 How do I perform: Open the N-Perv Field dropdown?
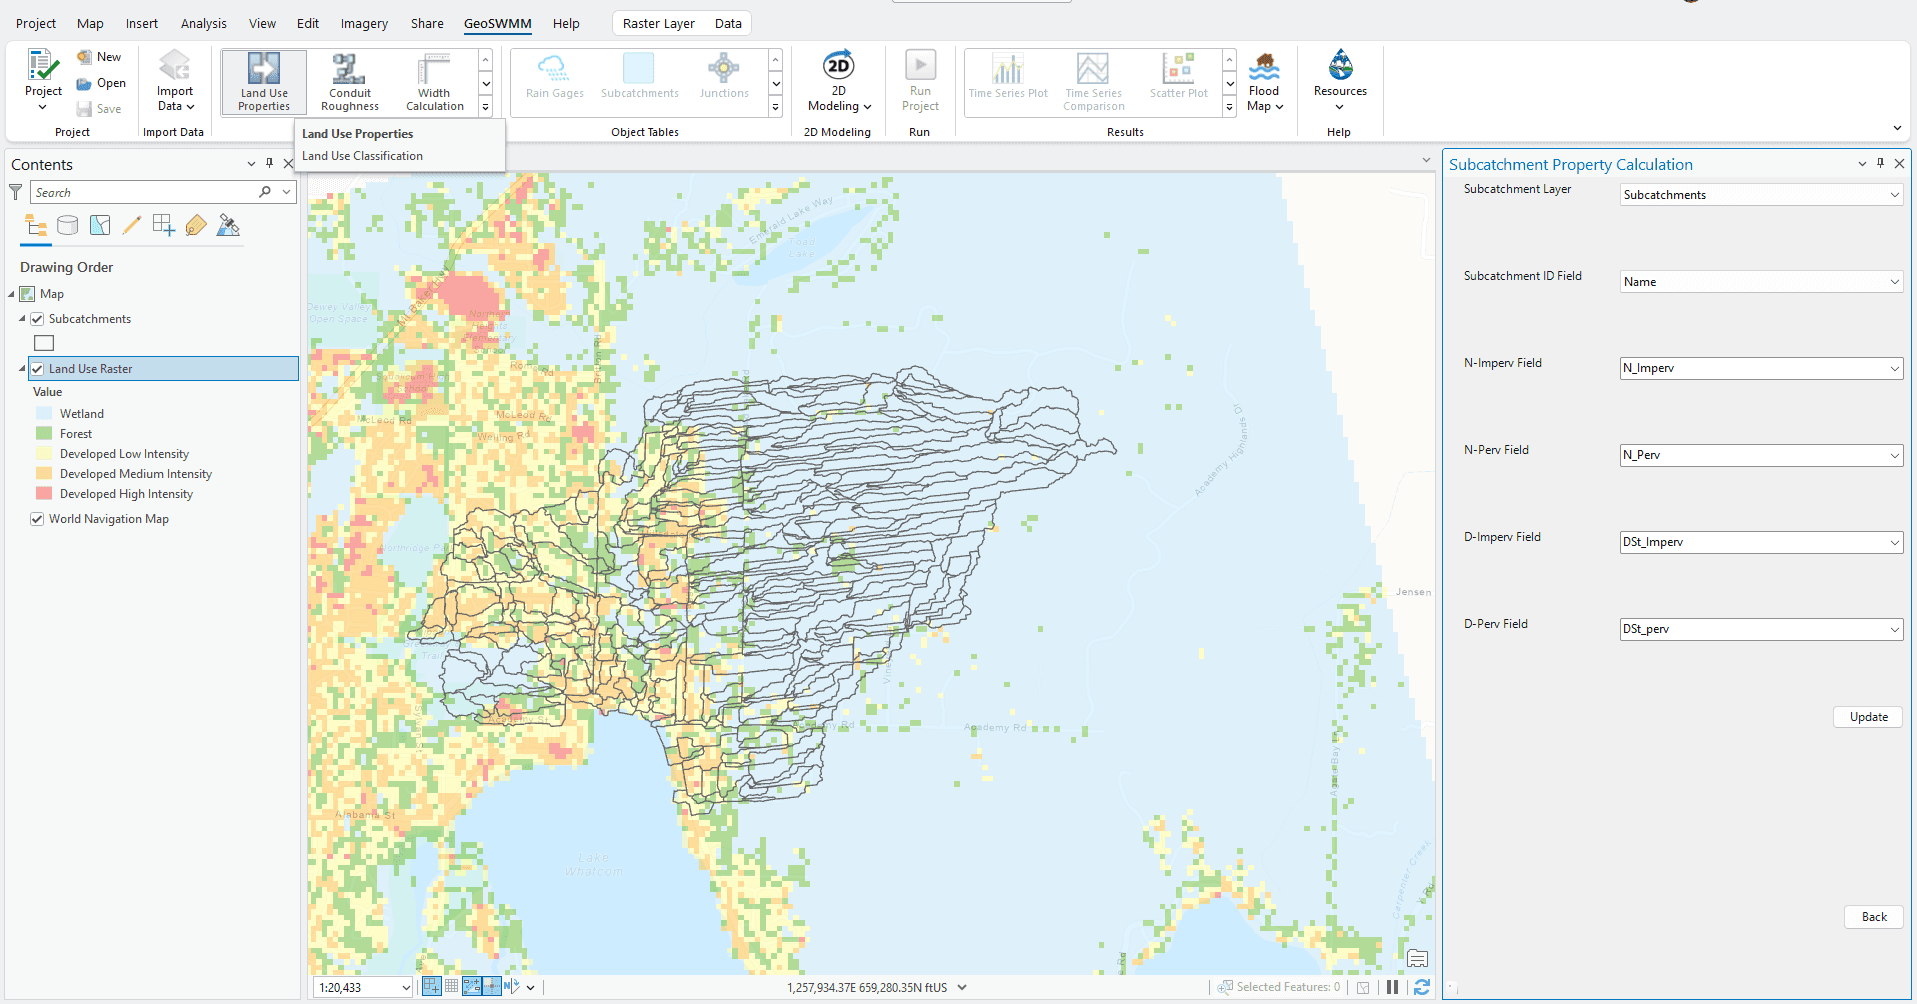tap(1761, 456)
